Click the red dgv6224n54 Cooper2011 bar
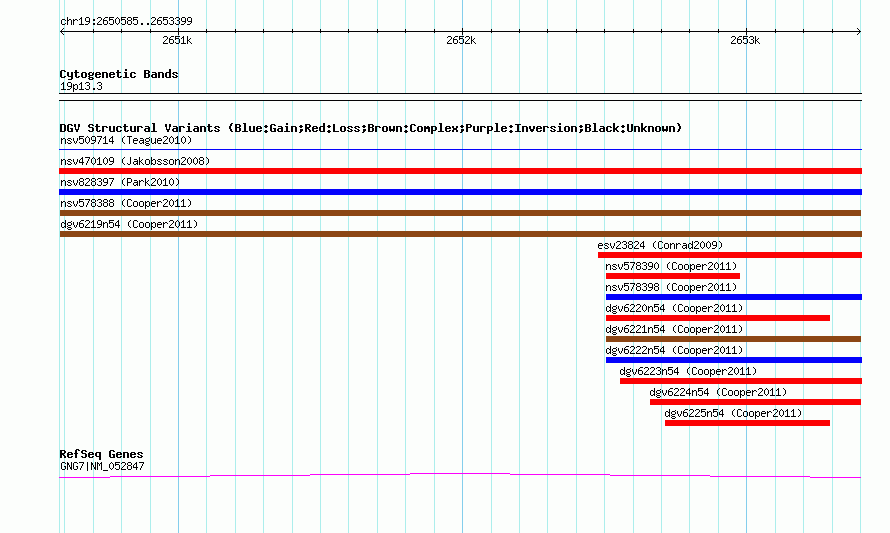 point(755,402)
